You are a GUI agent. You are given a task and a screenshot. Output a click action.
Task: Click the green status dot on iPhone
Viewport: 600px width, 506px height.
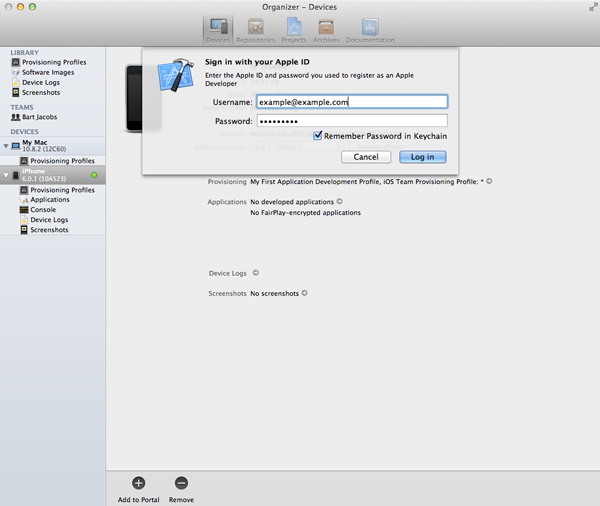pos(94,175)
